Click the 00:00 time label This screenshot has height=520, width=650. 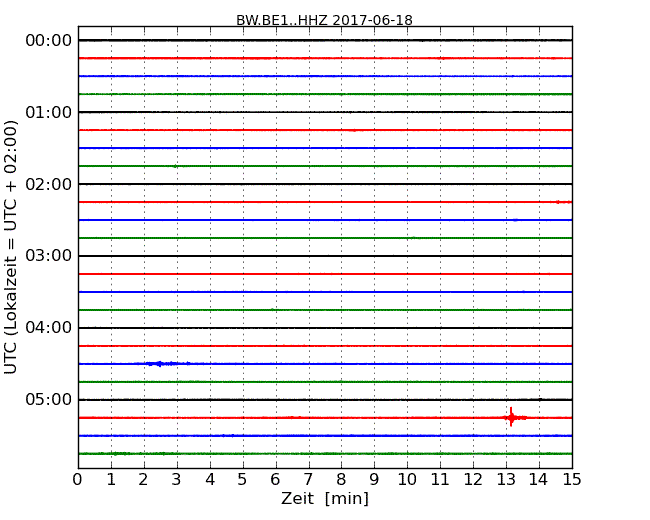click(49, 41)
